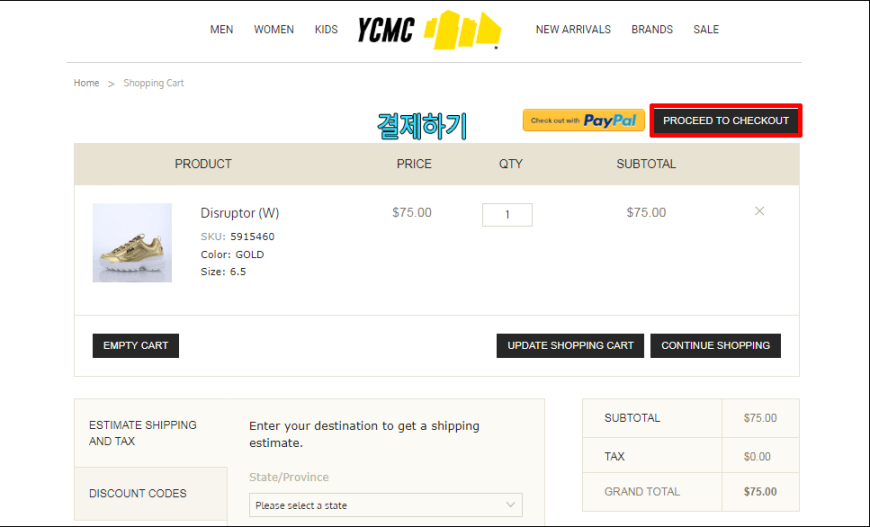The image size is (870, 527).
Task: Open the MEN navigation menu
Action: click(x=221, y=29)
